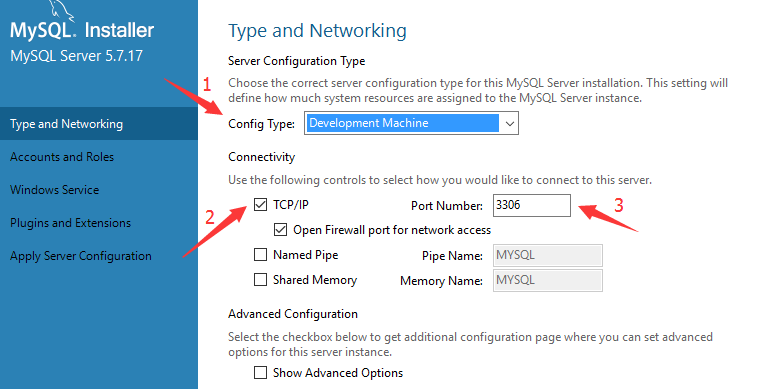Viewport: 772px width, 389px height.
Task: Select Type and Networking step in sidebar
Action: [98, 124]
